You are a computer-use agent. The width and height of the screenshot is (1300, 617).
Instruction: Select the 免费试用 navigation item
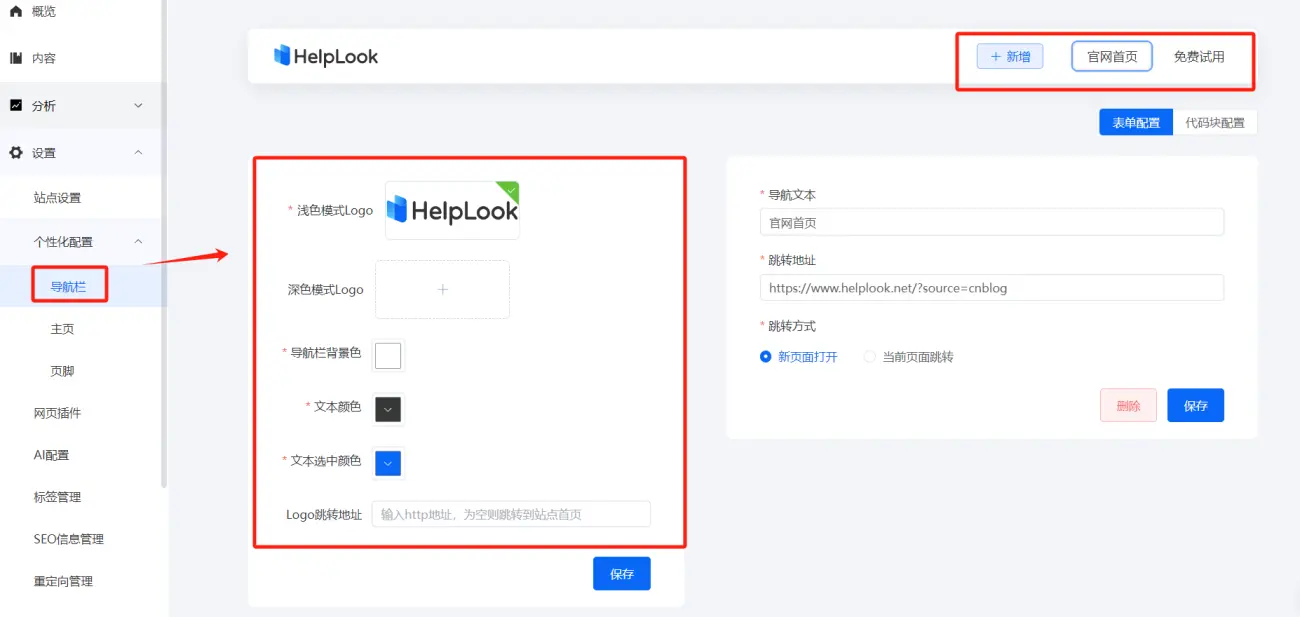pos(1198,56)
